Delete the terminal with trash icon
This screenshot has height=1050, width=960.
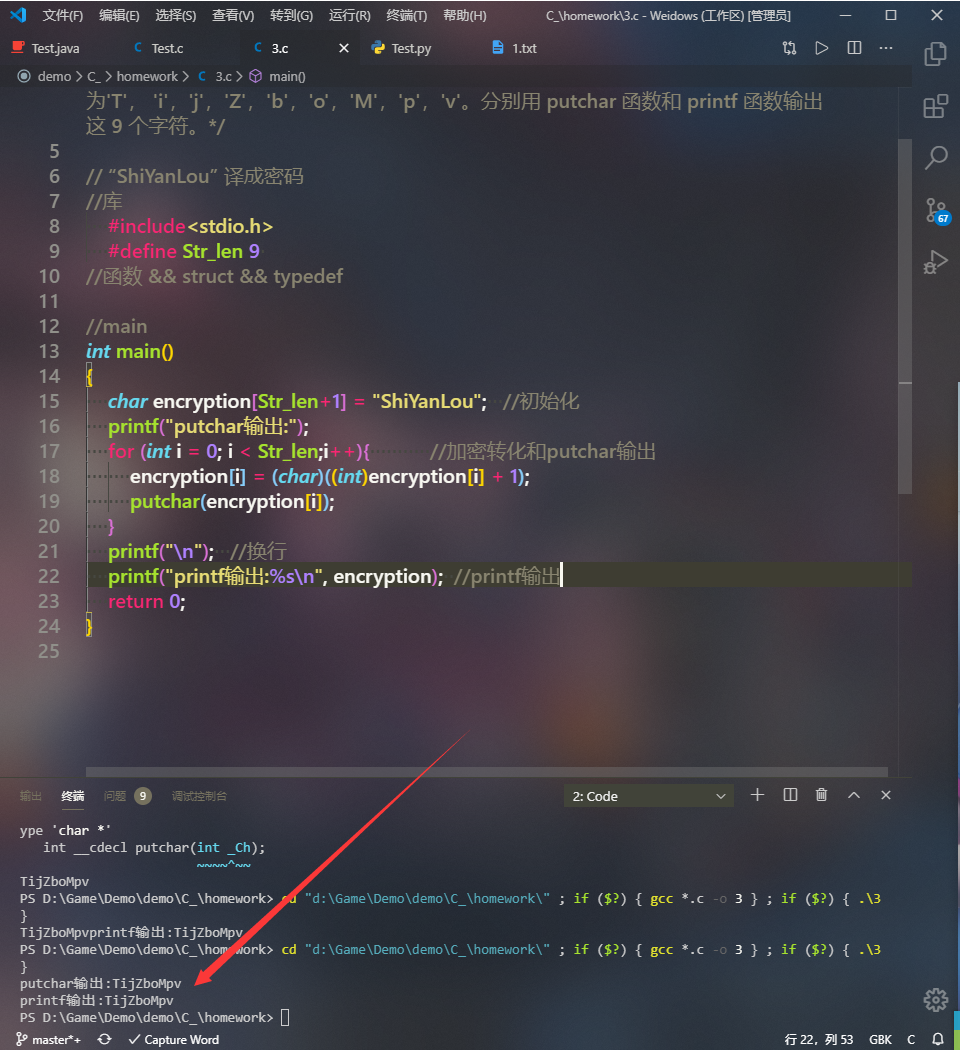tap(821, 795)
